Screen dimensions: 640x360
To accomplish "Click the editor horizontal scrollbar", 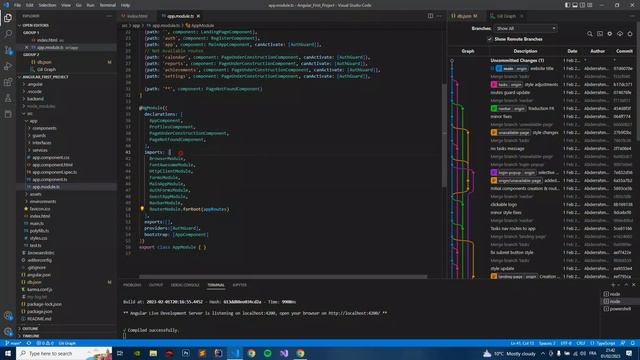I will (x=283, y=277).
